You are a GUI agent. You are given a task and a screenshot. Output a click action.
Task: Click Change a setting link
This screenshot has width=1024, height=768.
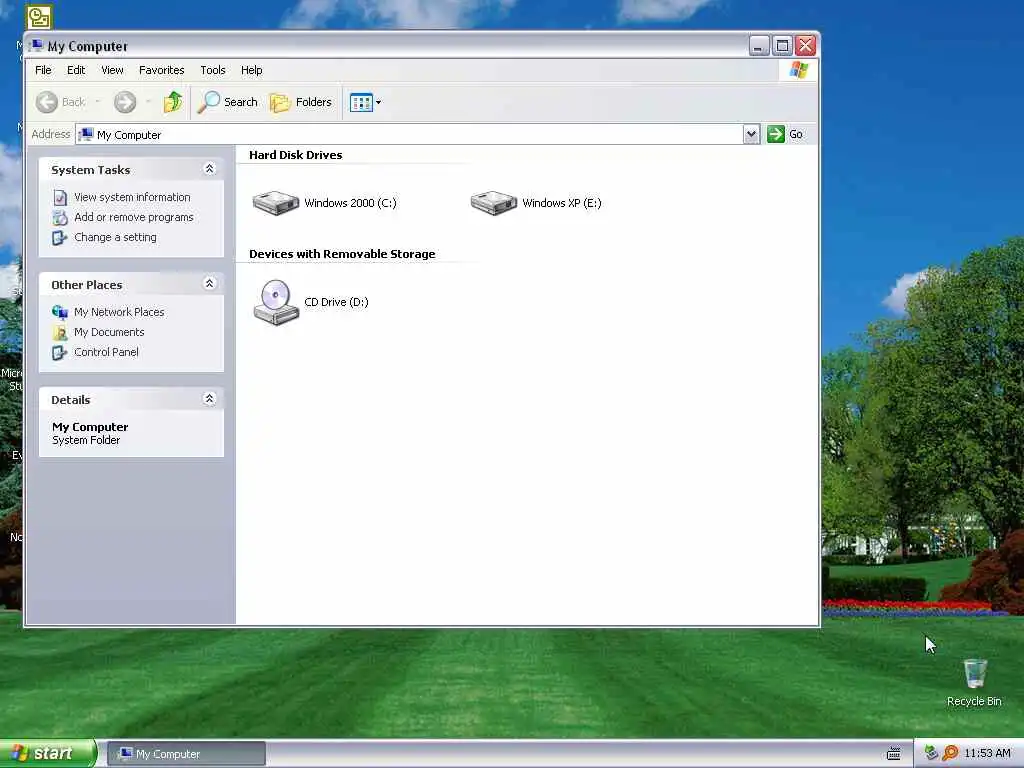pyautogui.click(x=115, y=238)
